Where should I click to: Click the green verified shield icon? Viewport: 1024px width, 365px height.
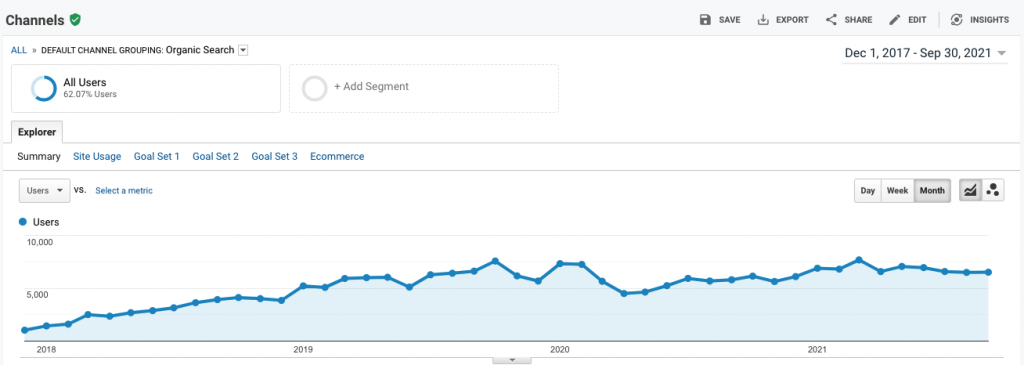(x=76, y=20)
